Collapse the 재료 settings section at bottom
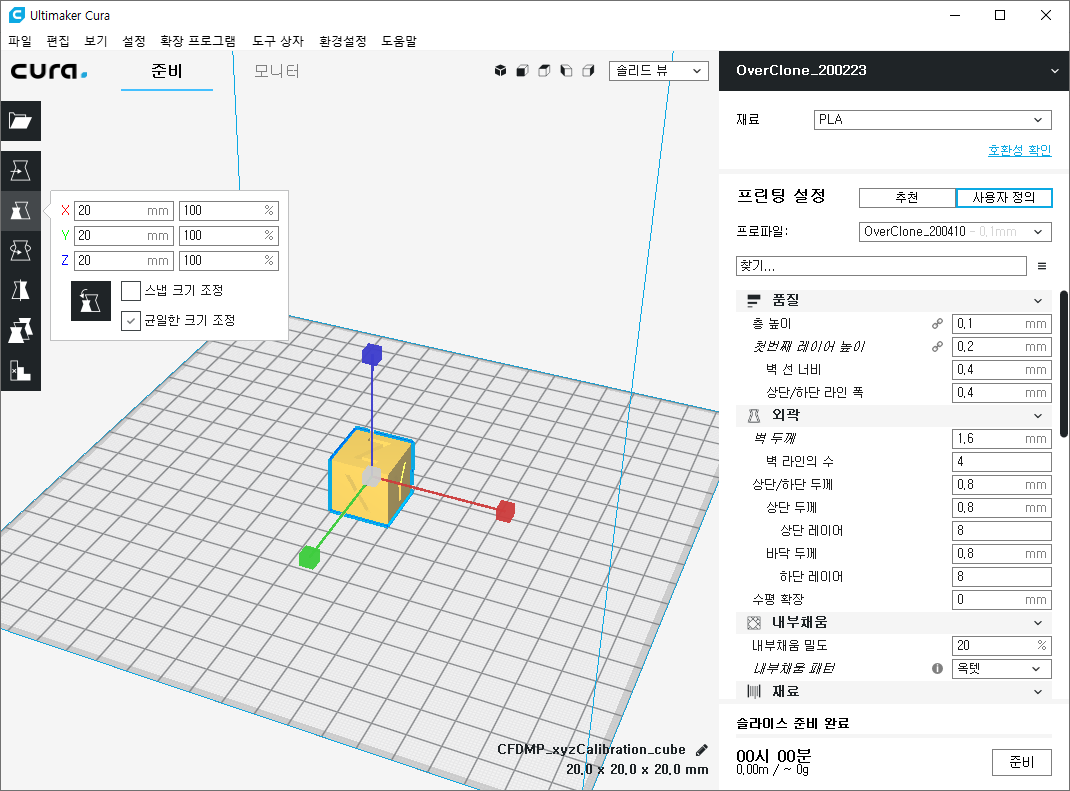The width and height of the screenshot is (1070, 791). click(x=895, y=691)
